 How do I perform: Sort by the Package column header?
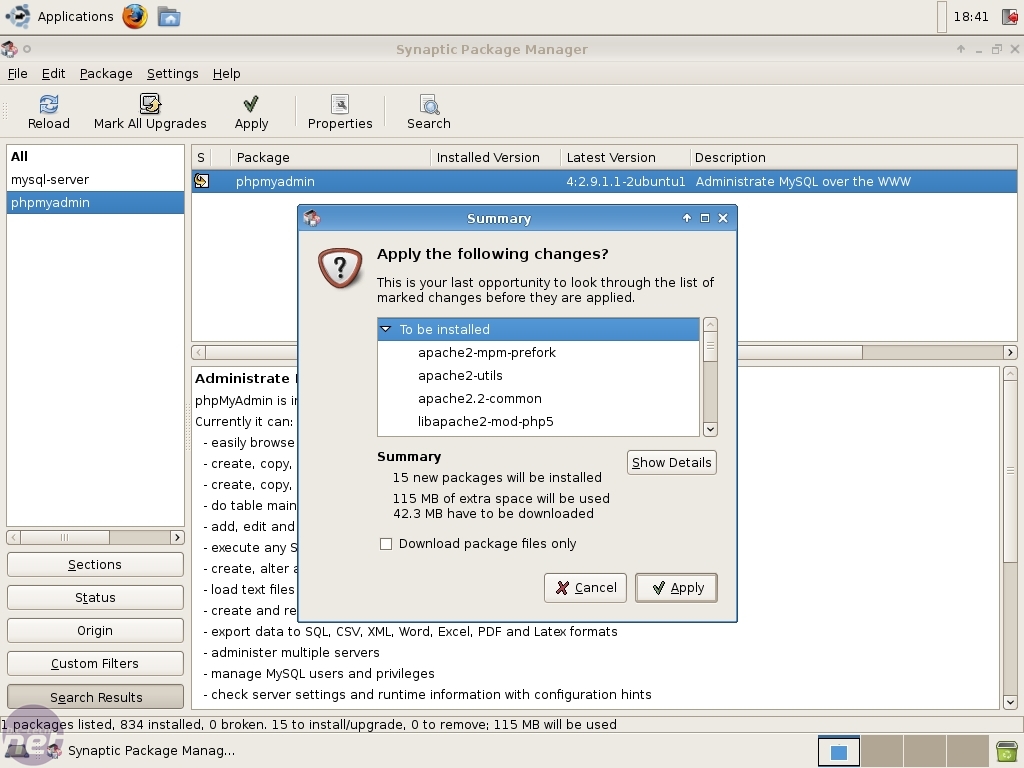330,157
